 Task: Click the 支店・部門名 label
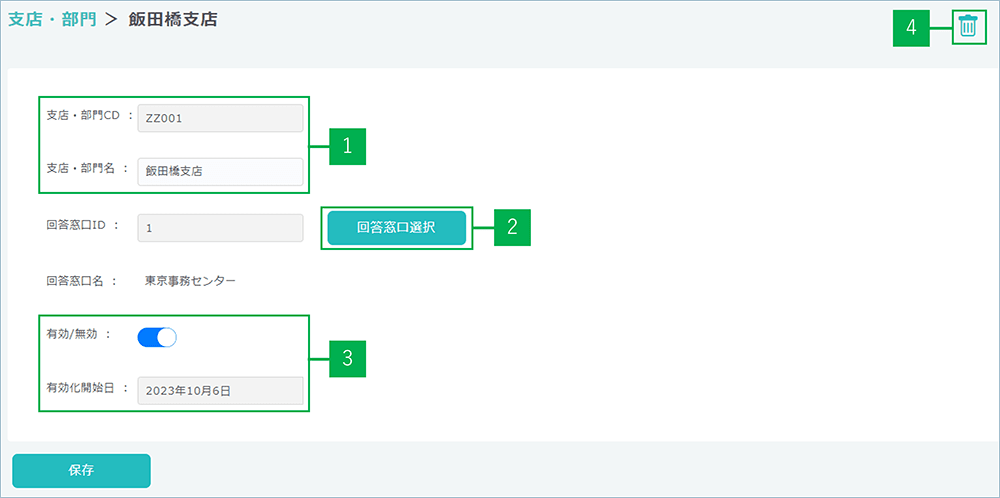pyautogui.click(x=82, y=169)
